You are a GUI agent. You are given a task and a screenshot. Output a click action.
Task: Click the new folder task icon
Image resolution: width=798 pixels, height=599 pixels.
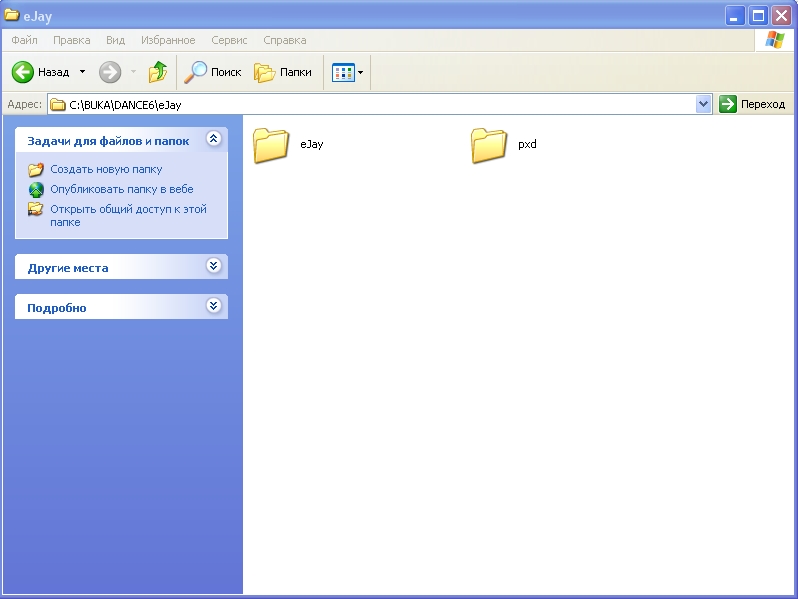pos(36,169)
